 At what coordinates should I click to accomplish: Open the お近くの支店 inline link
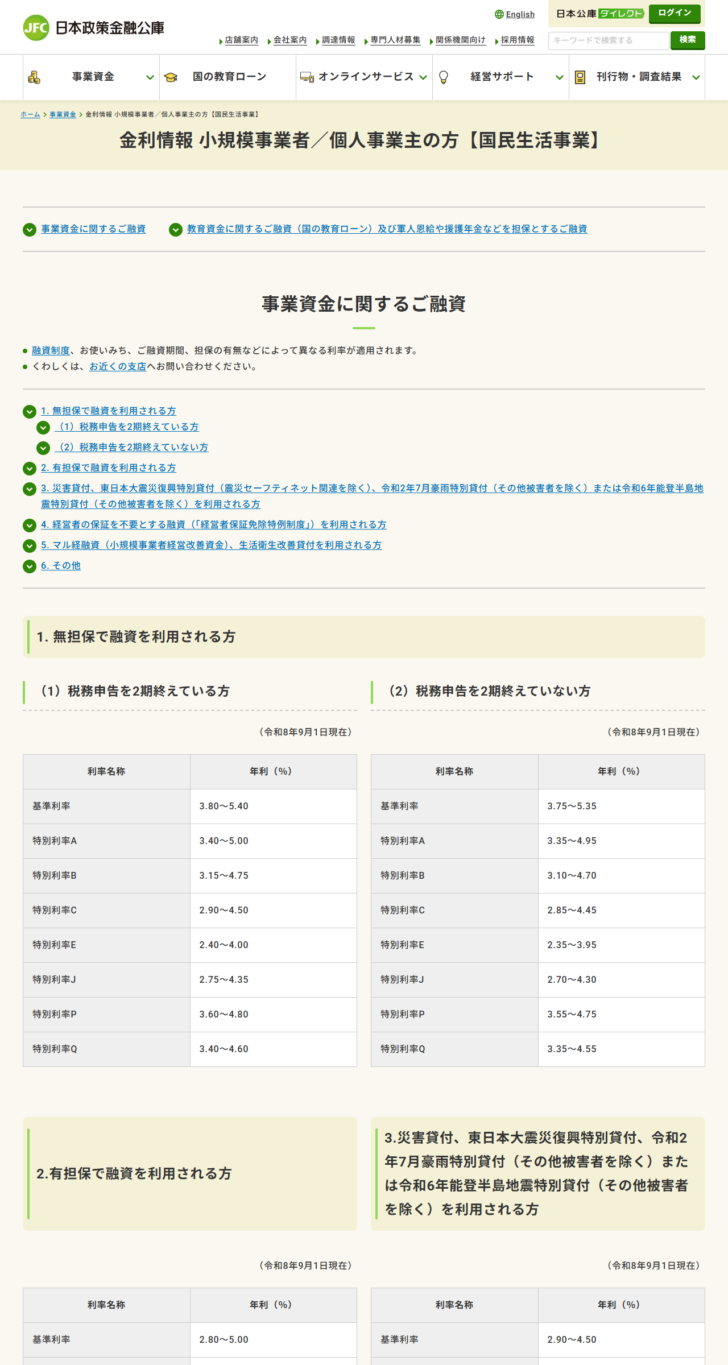coord(117,367)
